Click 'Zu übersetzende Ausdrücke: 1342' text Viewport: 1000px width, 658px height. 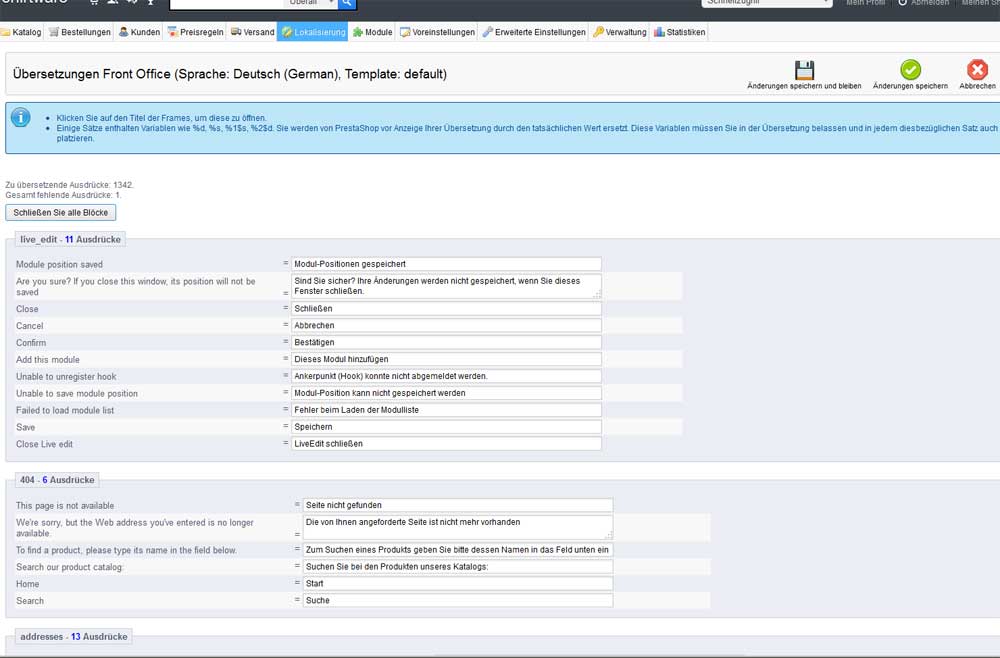tap(70, 185)
